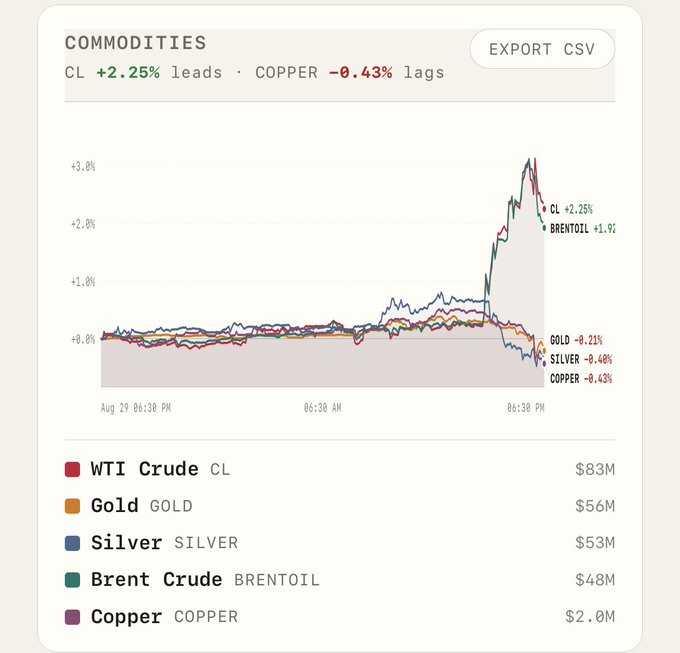Viewport: 680px width, 653px height.
Task: Click the $83M volume value
Action: [595, 469]
